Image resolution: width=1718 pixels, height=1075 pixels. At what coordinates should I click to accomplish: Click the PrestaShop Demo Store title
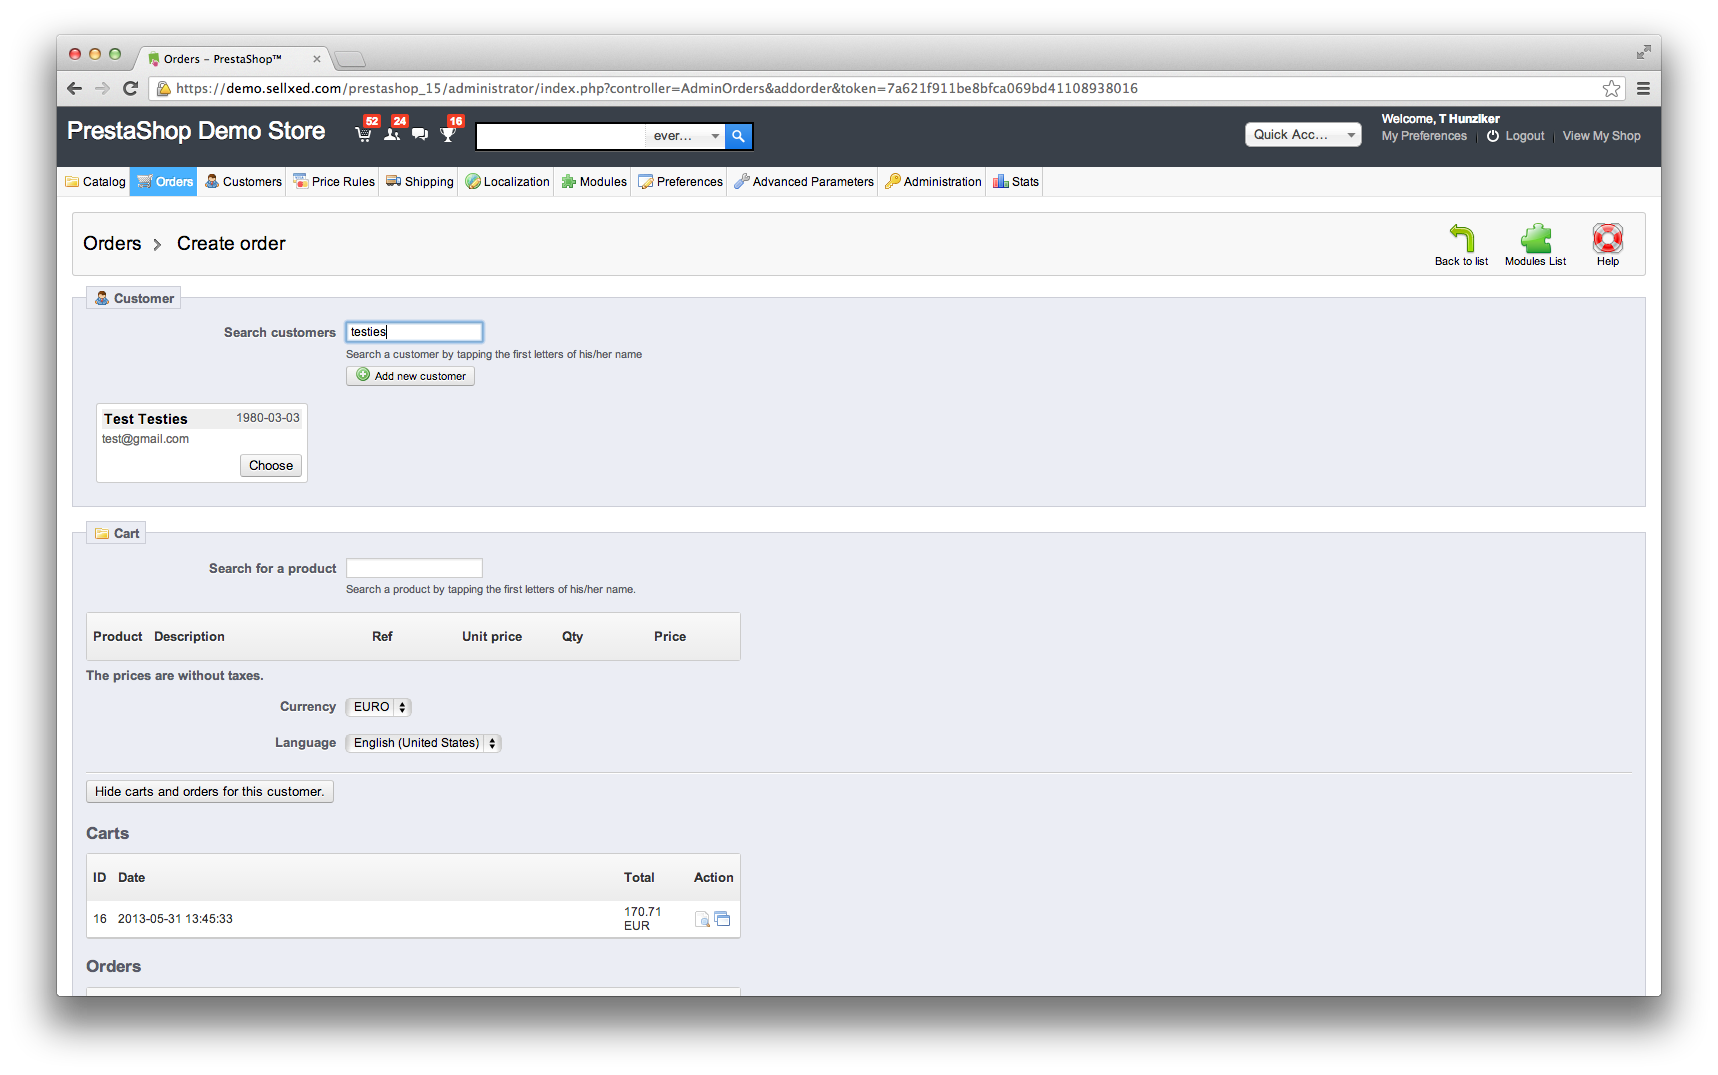(x=196, y=131)
